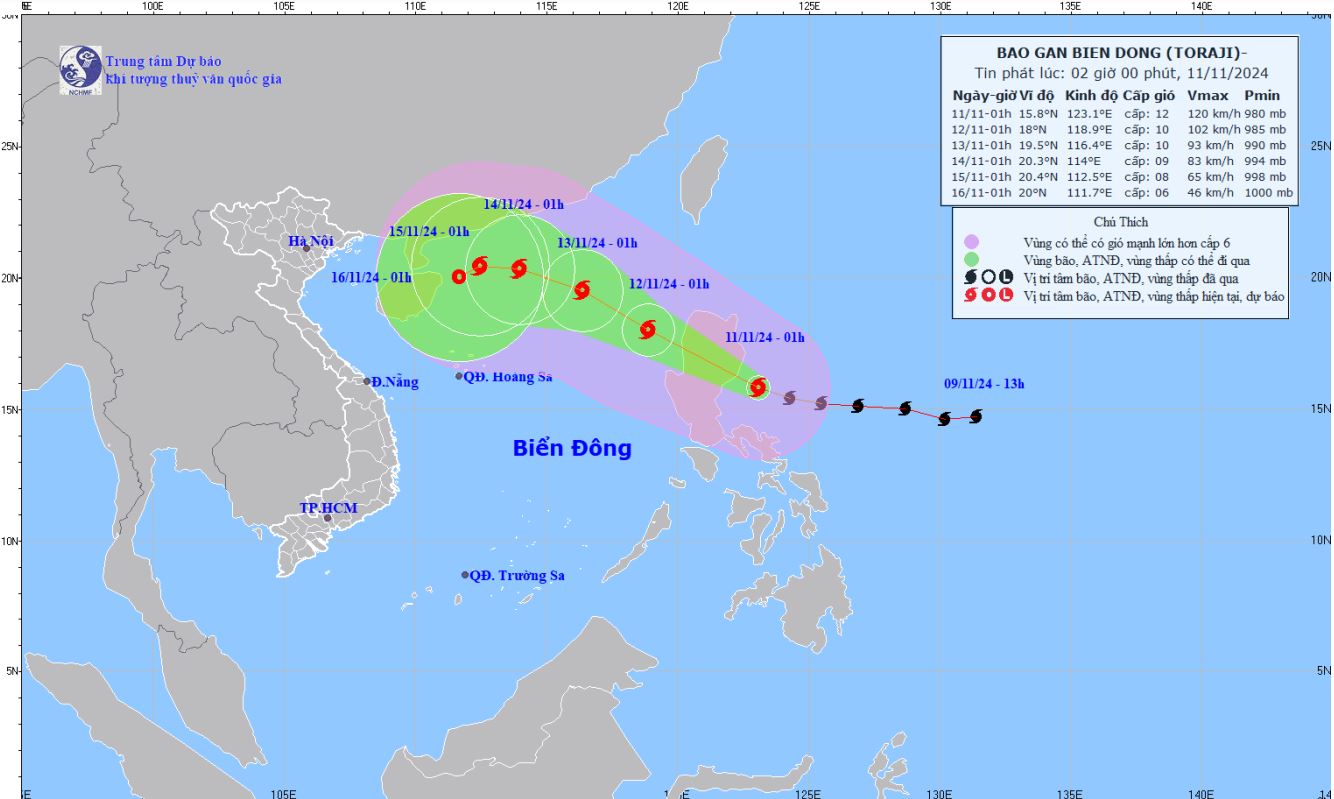Click the storm symbol below 14/11/24 - 01h label
Viewport: 1334px width, 799px height.
click(518, 268)
